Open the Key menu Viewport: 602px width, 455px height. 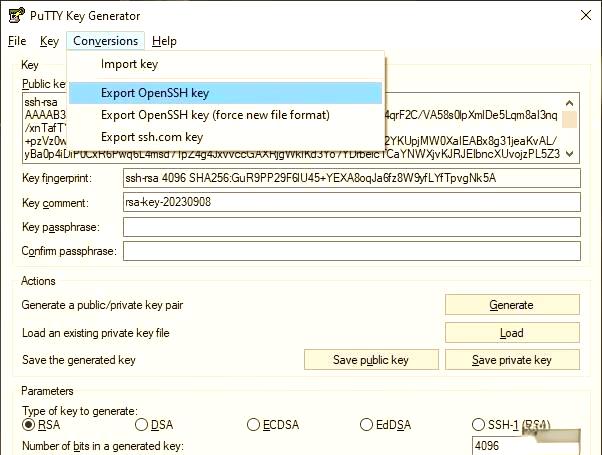click(x=49, y=41)
